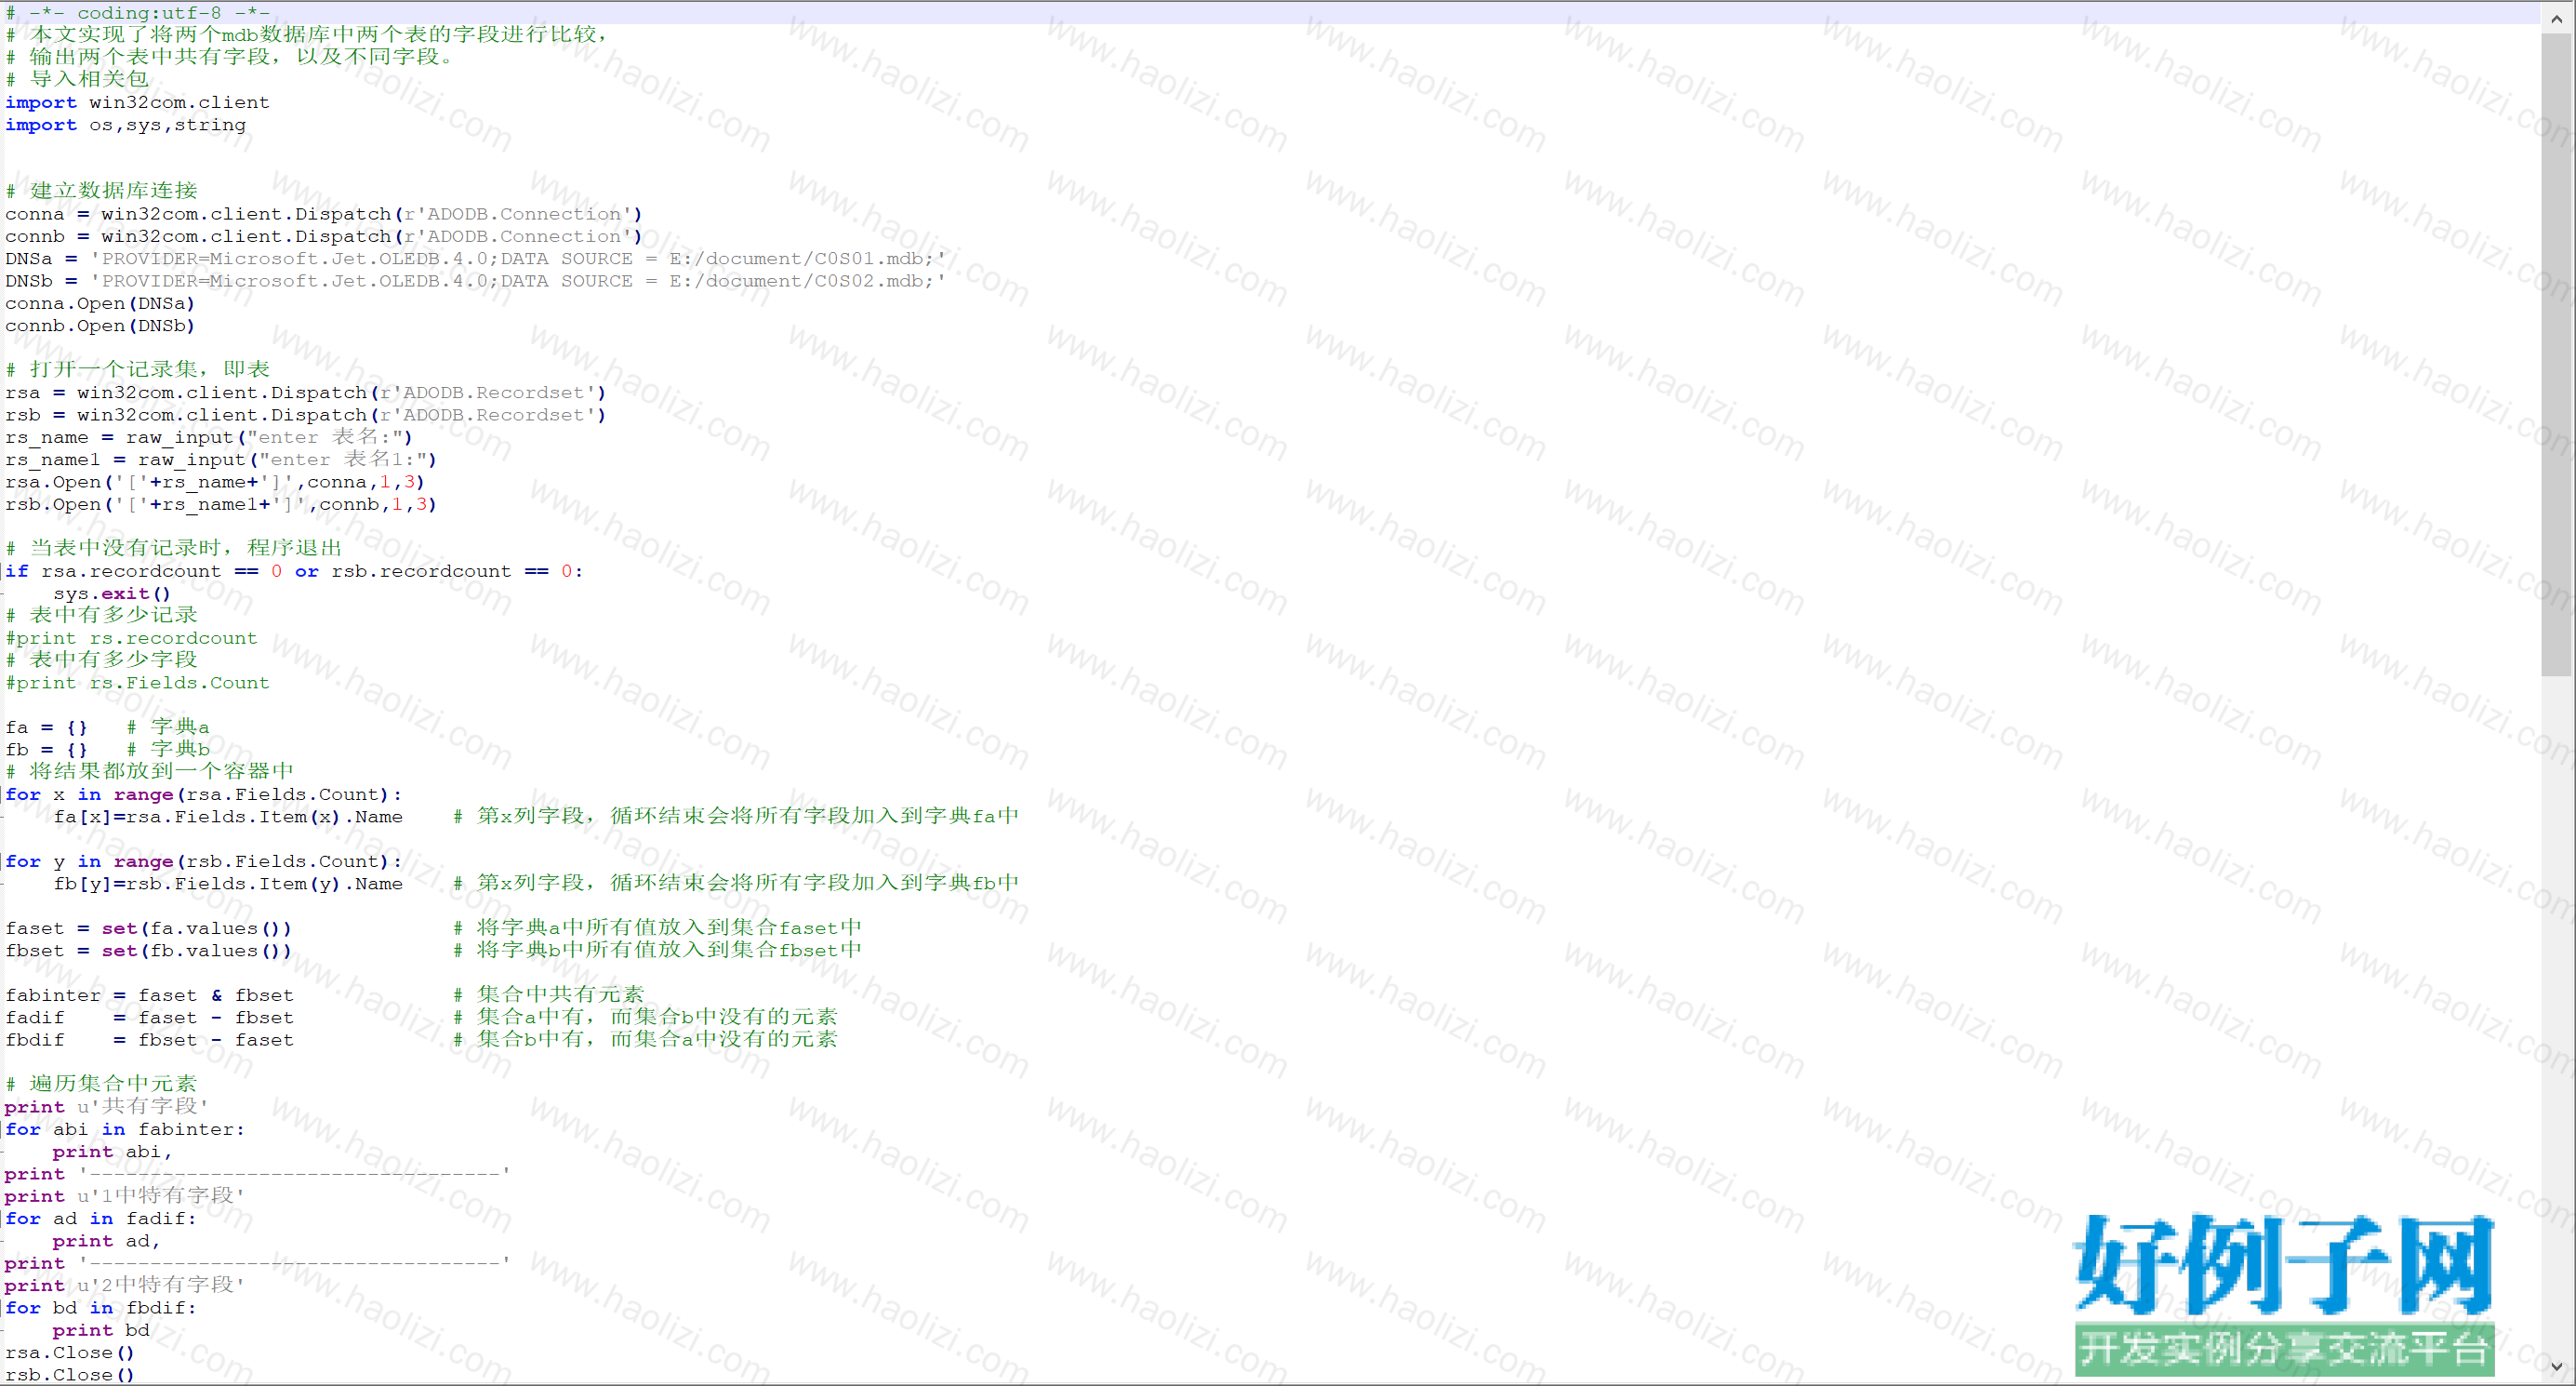This screenshot has width=2576, height=1386.
Task: Click the 'rsa.Open' statement line
Action: pos(215,482)
